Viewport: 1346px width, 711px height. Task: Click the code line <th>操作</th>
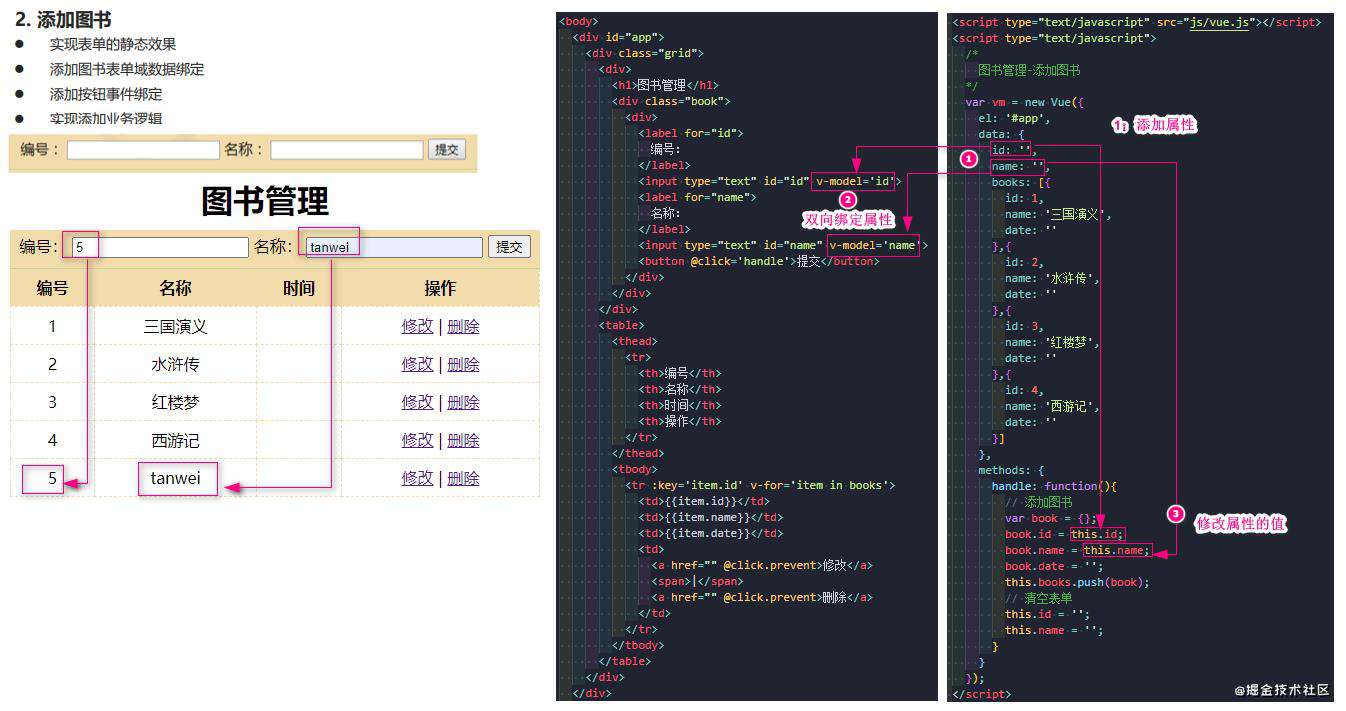coord(679,421)
